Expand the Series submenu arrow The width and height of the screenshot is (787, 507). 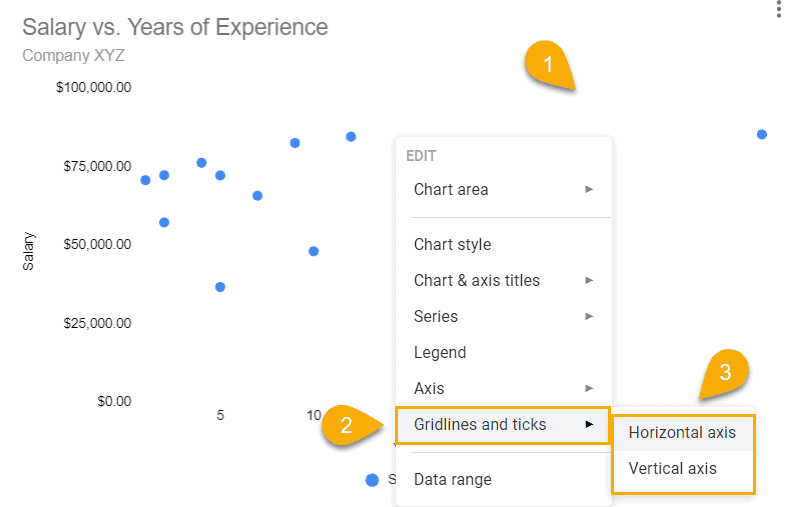click(590, 316)
